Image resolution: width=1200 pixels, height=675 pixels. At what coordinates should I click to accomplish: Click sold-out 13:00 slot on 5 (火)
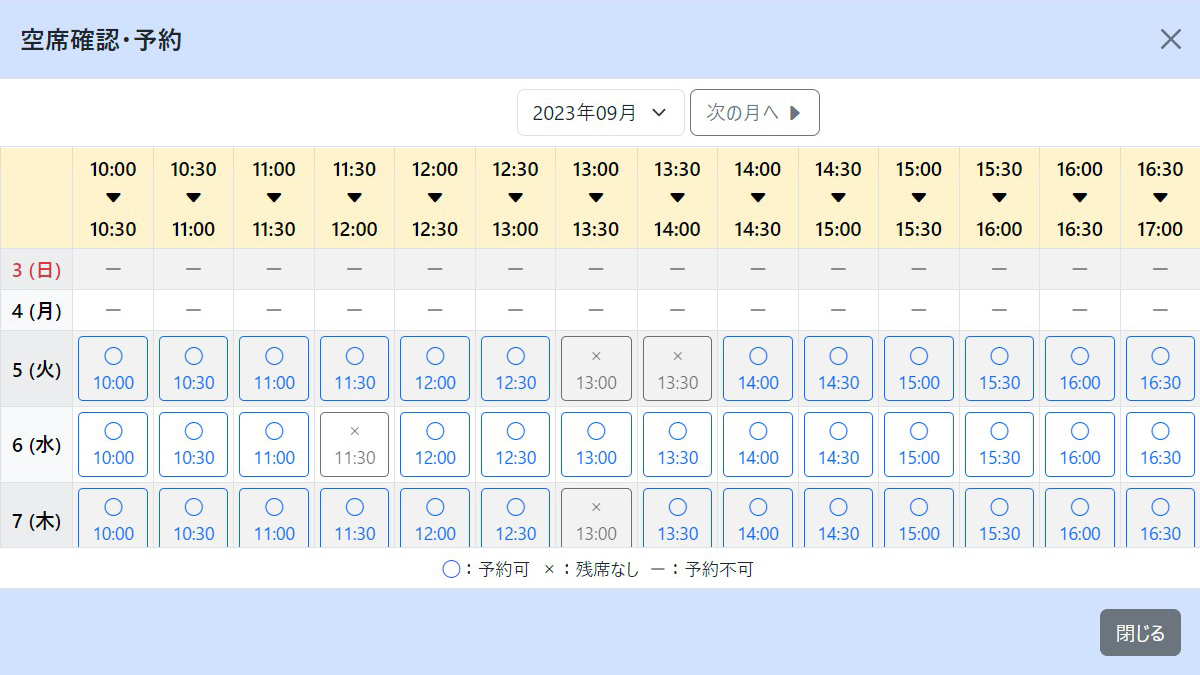click(596, 369)
